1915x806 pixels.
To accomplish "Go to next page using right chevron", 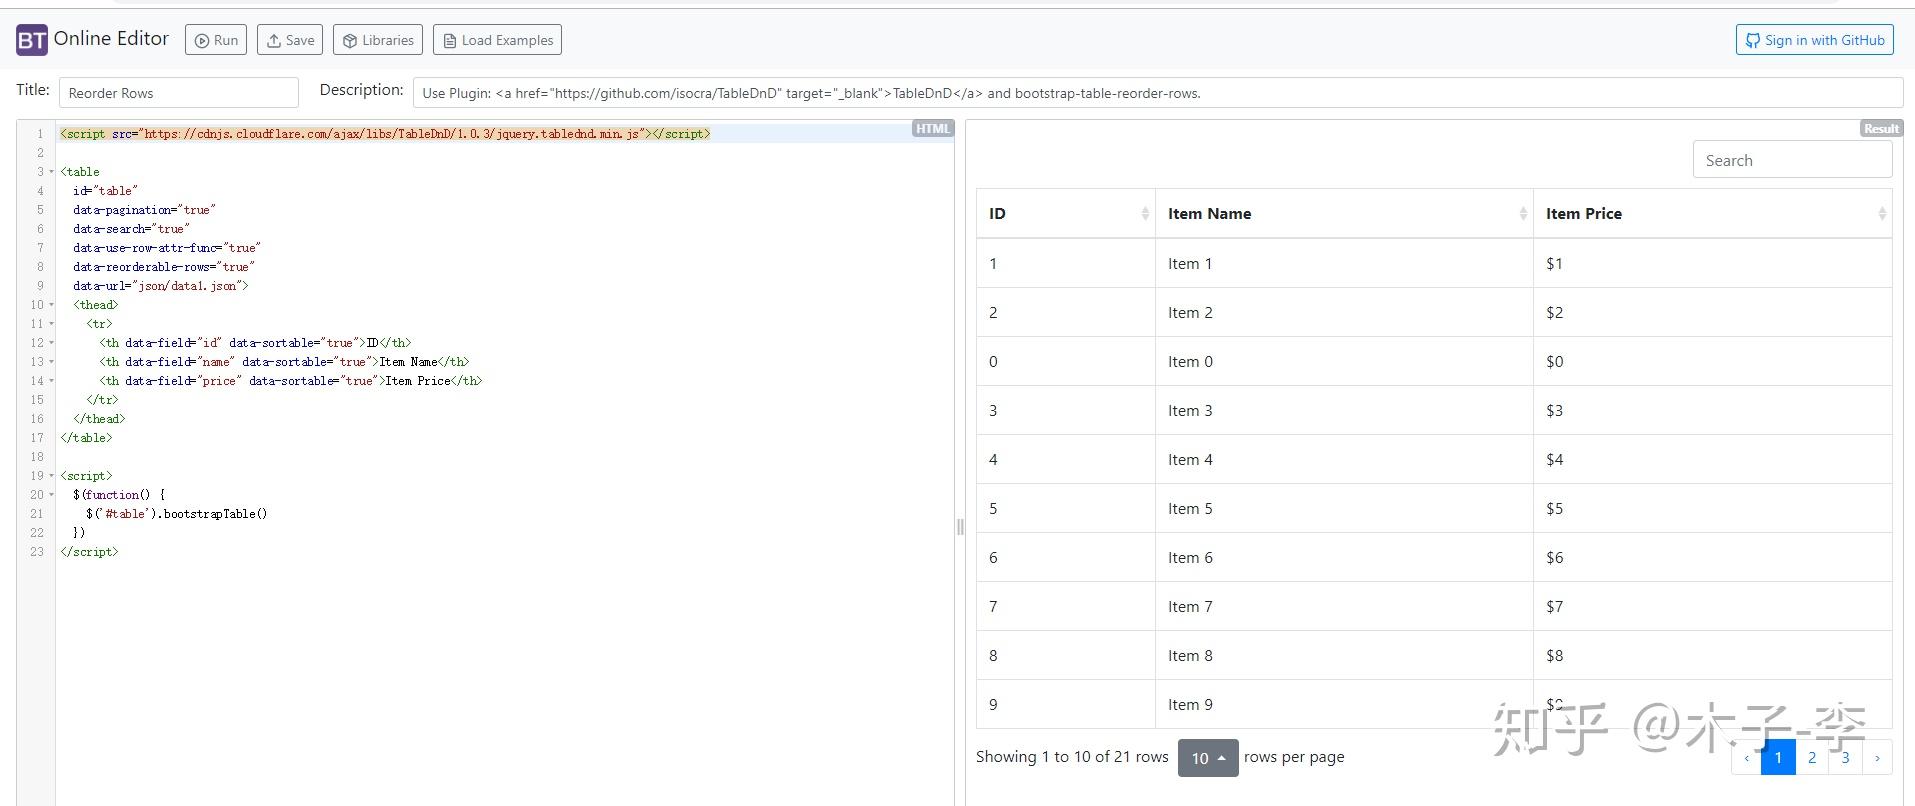I will point(1877,758).
